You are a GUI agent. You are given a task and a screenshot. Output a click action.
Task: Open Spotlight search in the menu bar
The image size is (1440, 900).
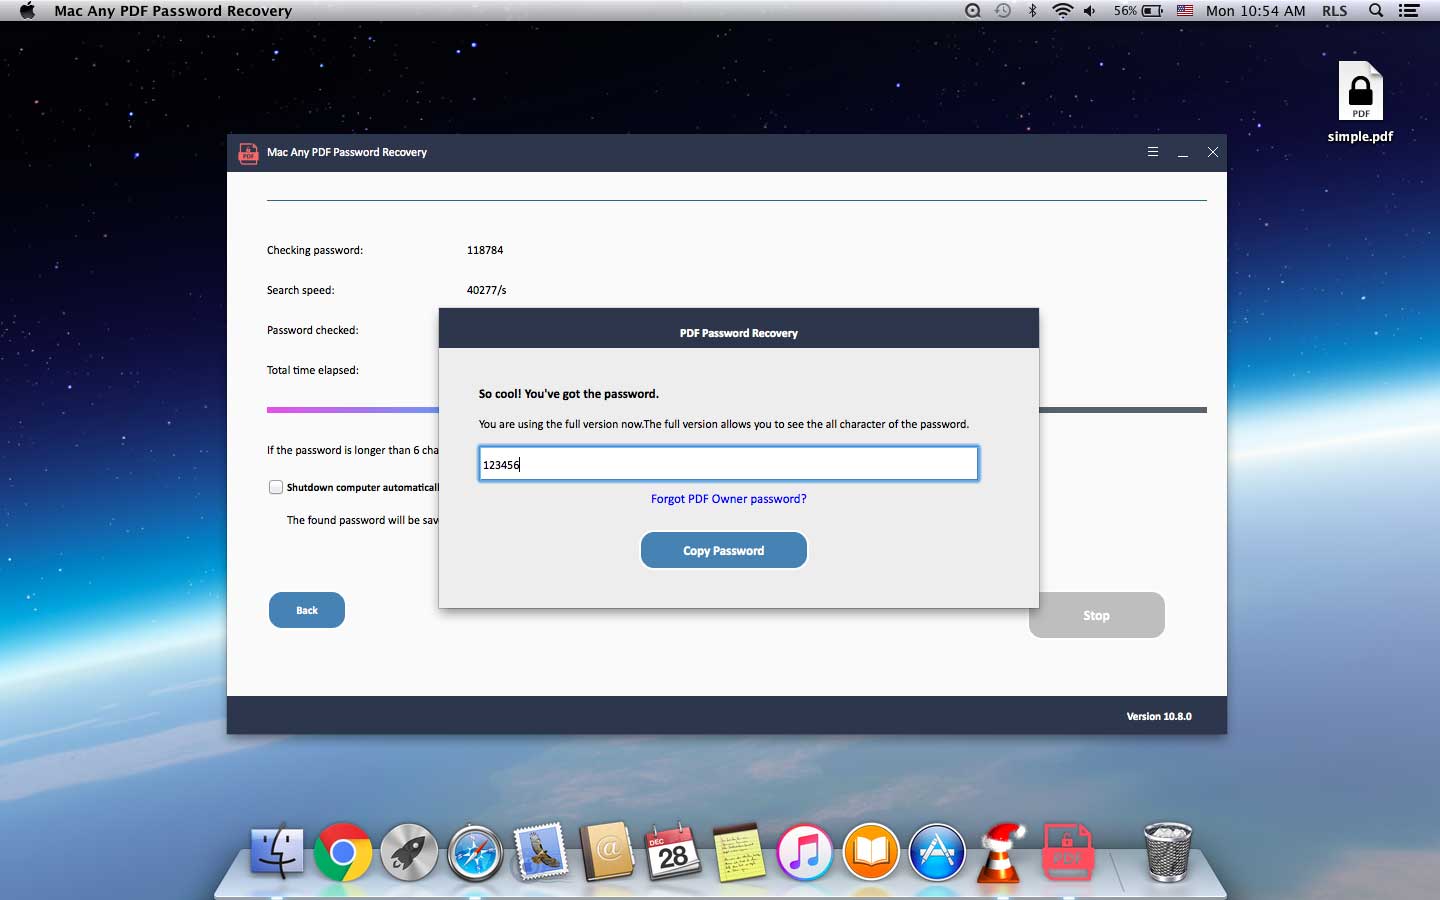click(x=1376, y=11)
